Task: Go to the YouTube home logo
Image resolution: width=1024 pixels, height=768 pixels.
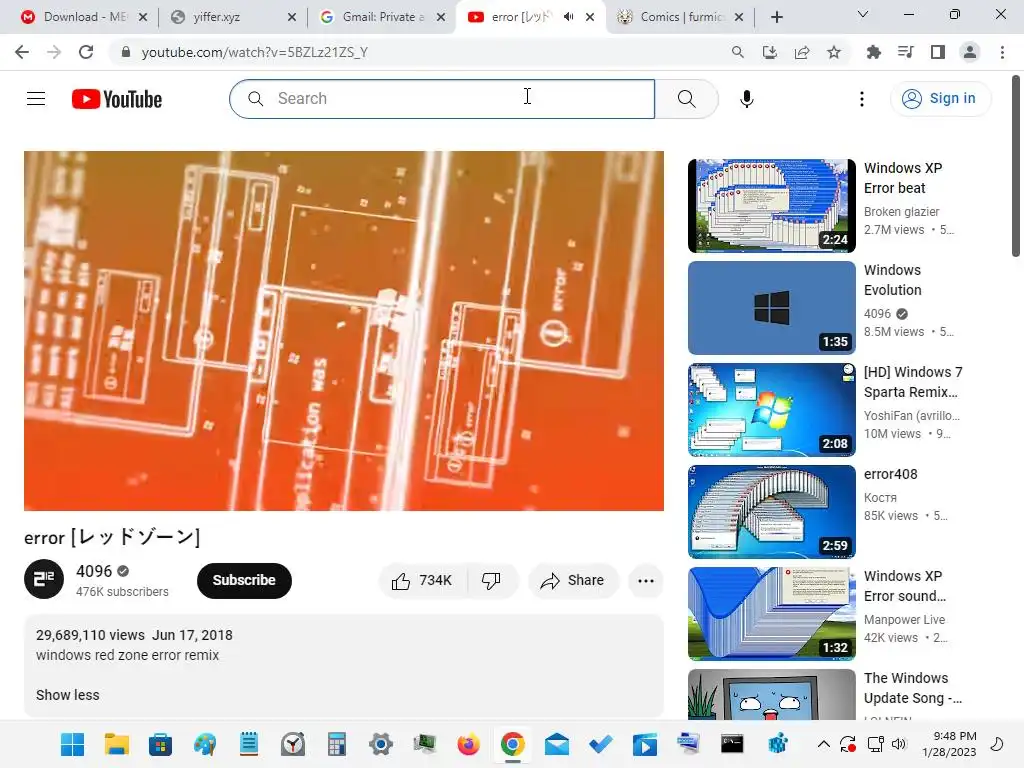Action: [x=117, y=99]
